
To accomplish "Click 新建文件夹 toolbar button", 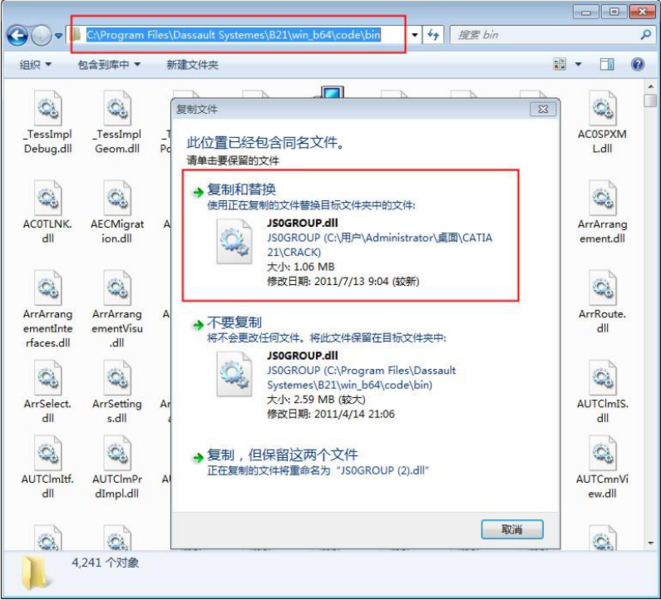I will pyautogui.click(x=192, y=65).
